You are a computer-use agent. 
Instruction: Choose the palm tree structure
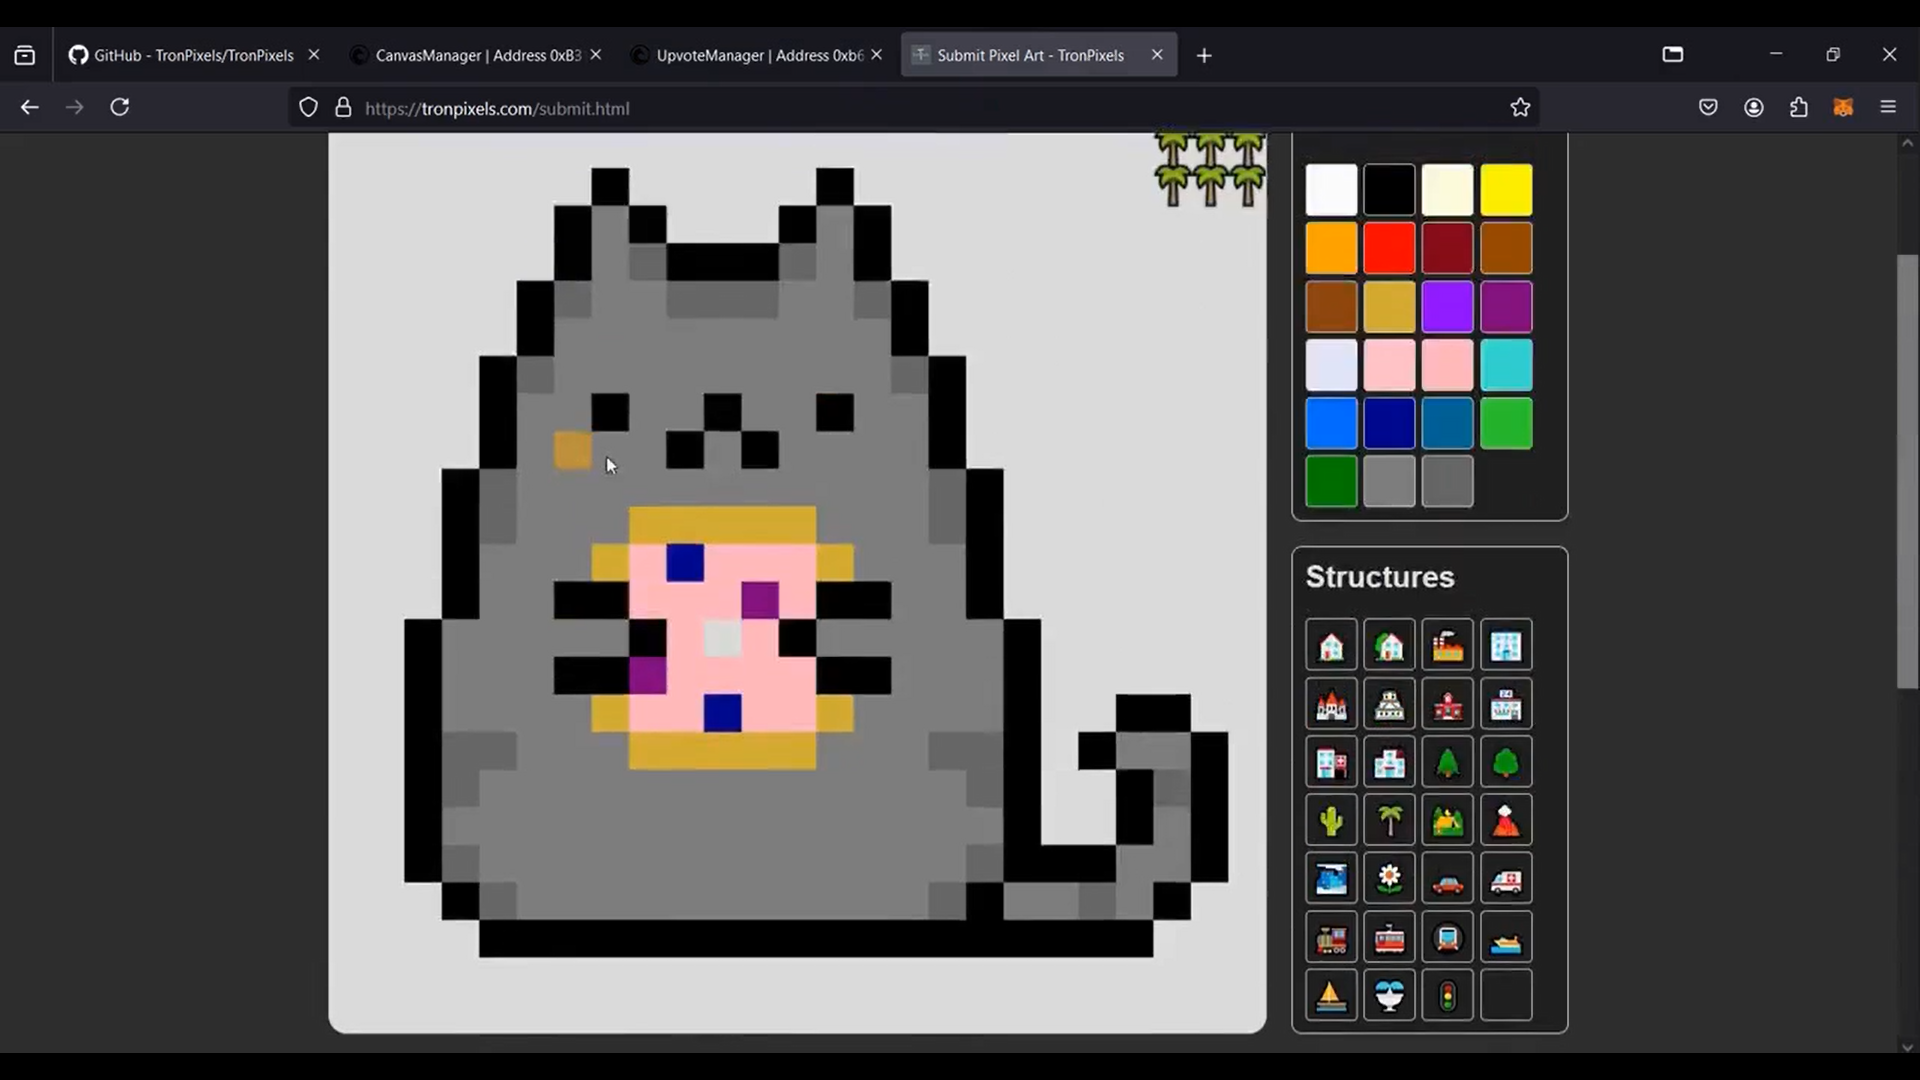tap(1389, 821)
